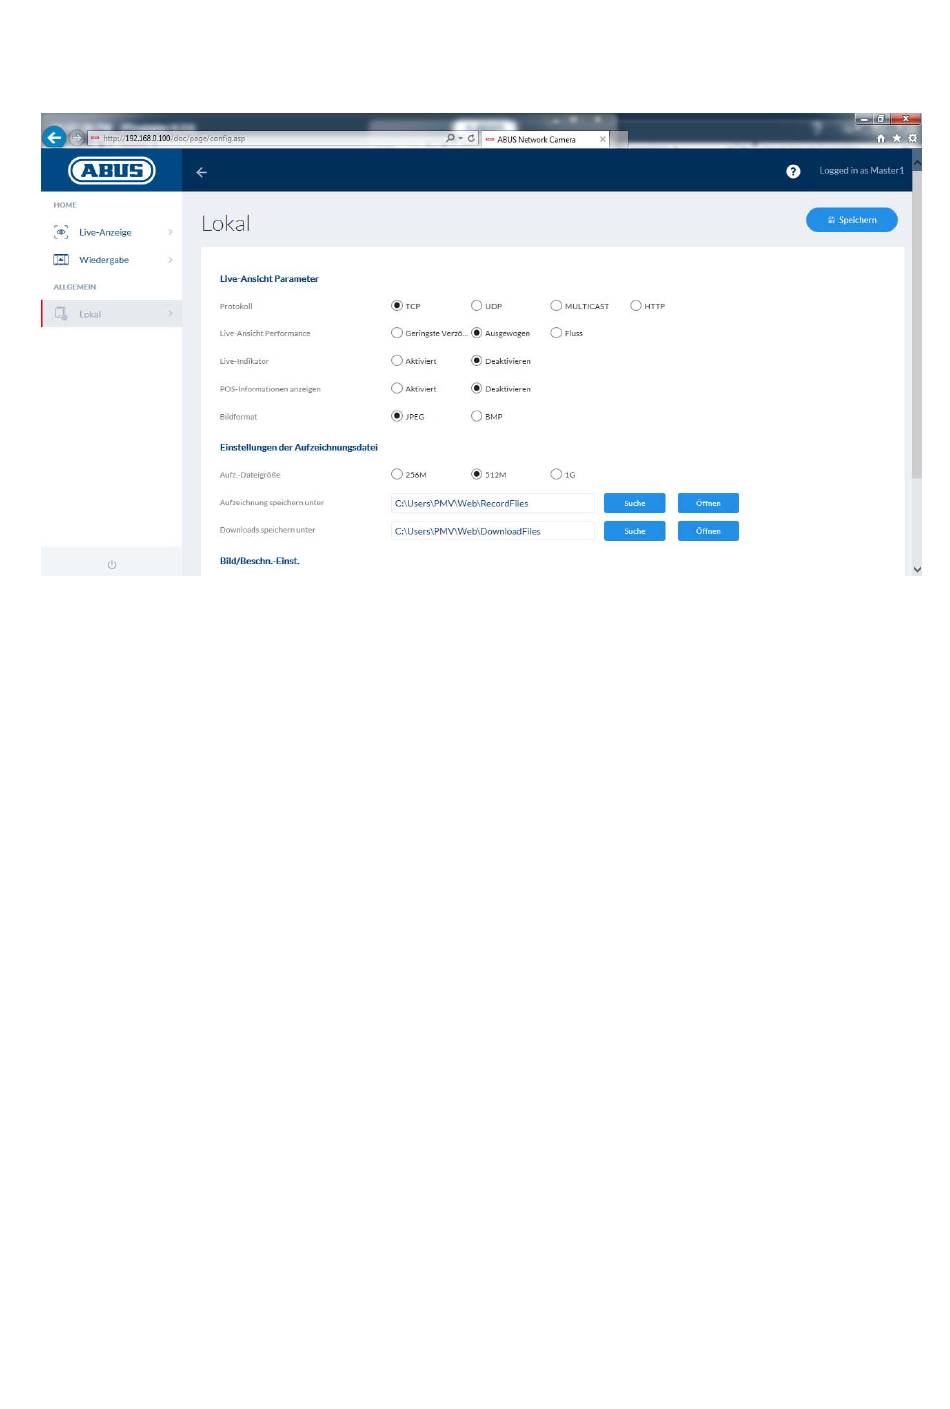Click the Lokal settings icon in sidebar
This screenshot has width=950, height=1409.
61,314
